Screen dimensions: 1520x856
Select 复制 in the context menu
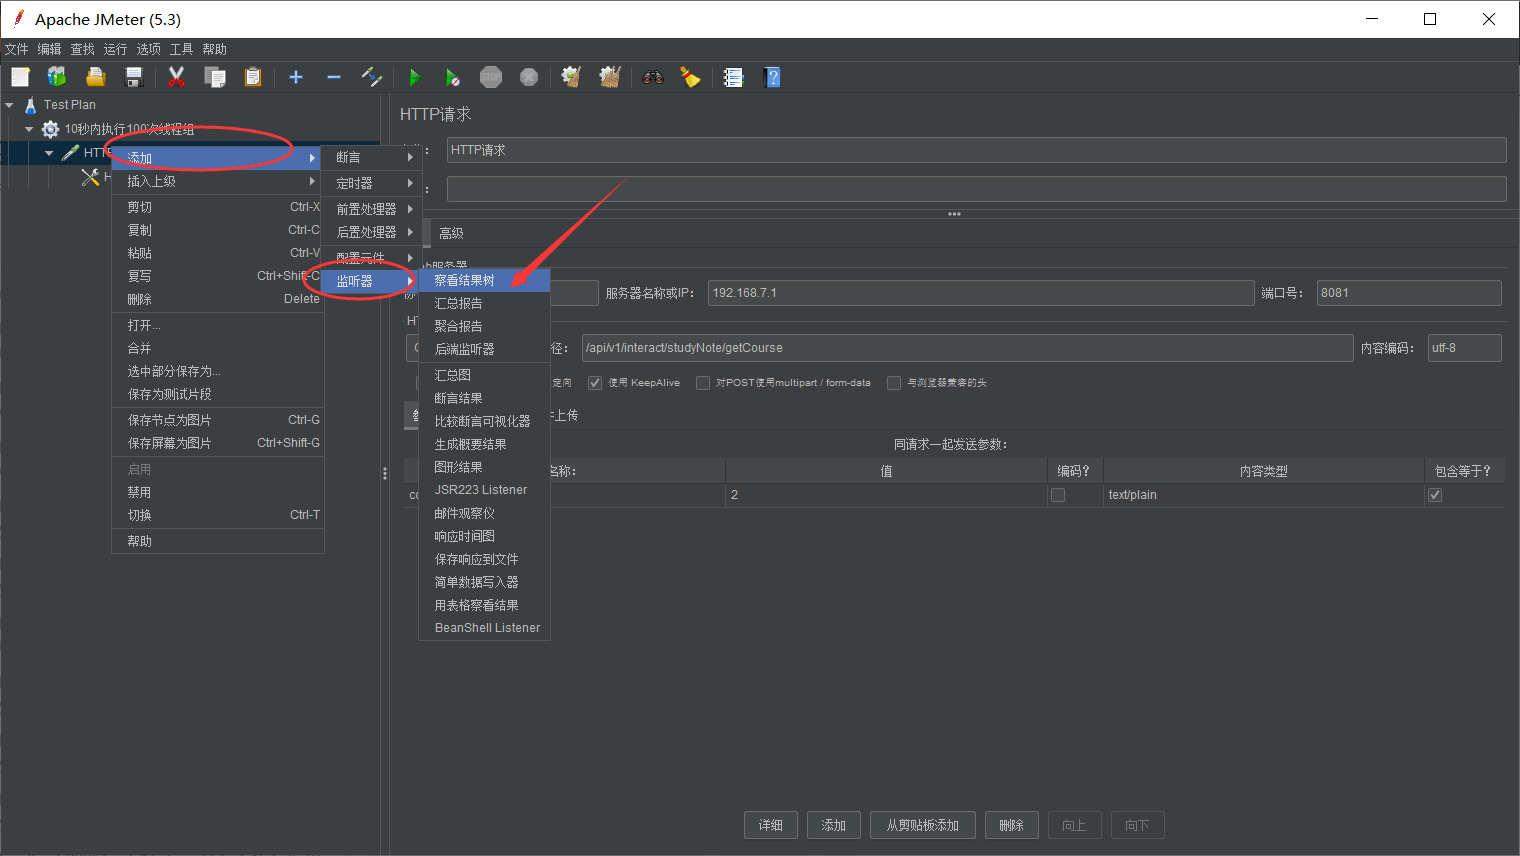(218, 230)
